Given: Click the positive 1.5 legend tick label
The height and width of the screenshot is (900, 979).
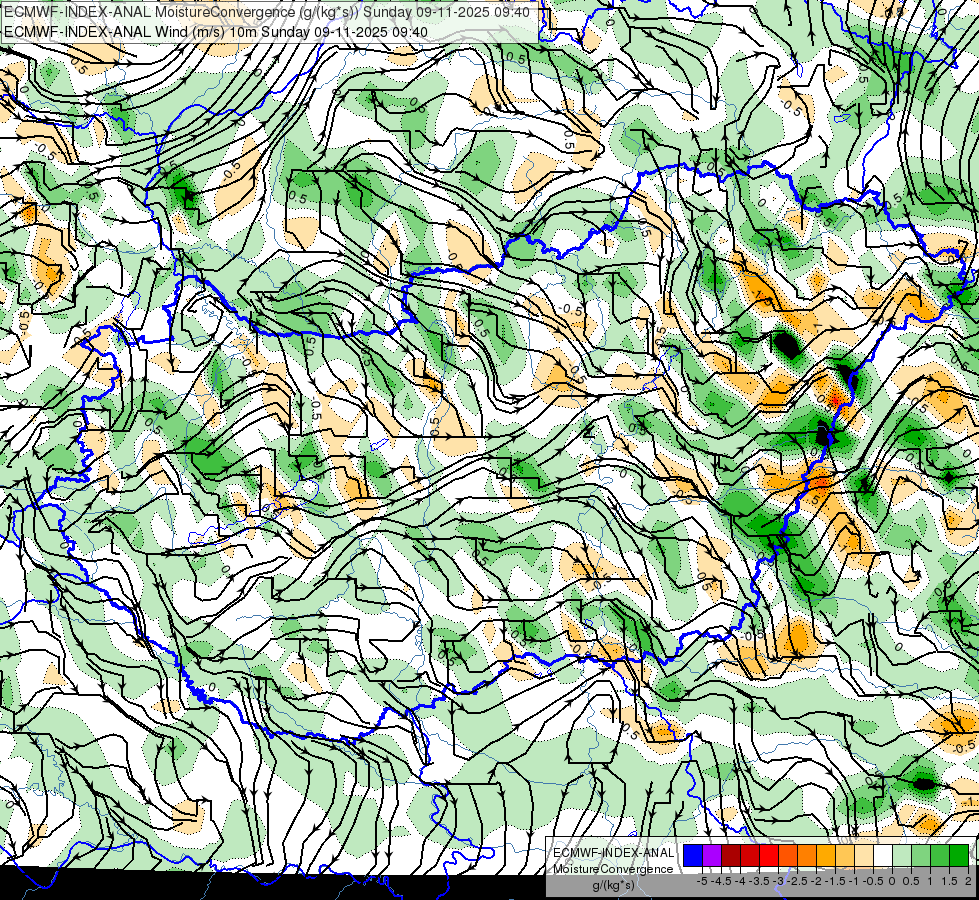Looking at the screenshot, I should pyautogui.click(x=950, y=881).
